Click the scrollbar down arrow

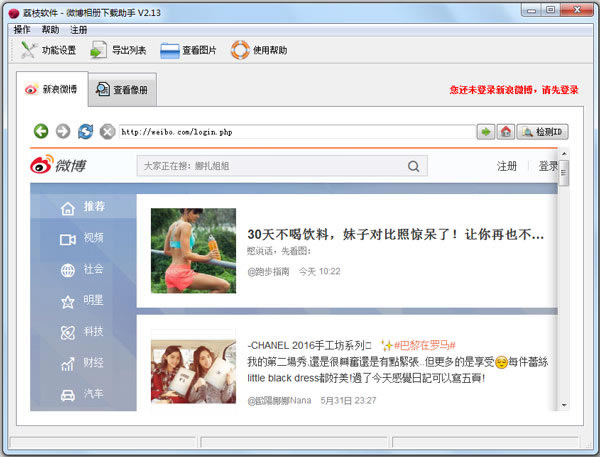tap(564, 405)
